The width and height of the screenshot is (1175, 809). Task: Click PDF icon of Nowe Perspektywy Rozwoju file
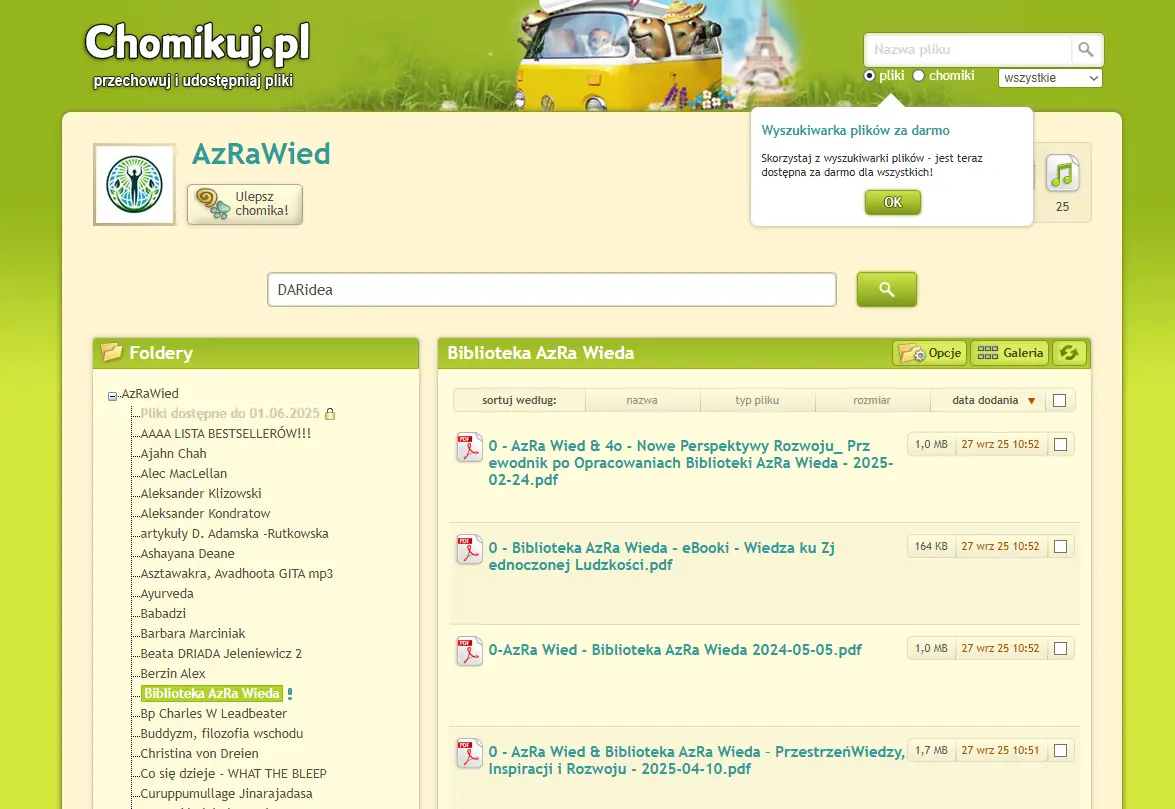(469, 447)
